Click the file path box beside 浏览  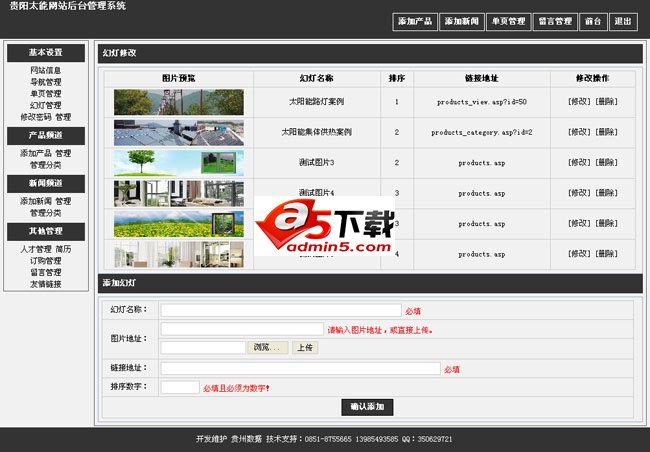point(203,348)
